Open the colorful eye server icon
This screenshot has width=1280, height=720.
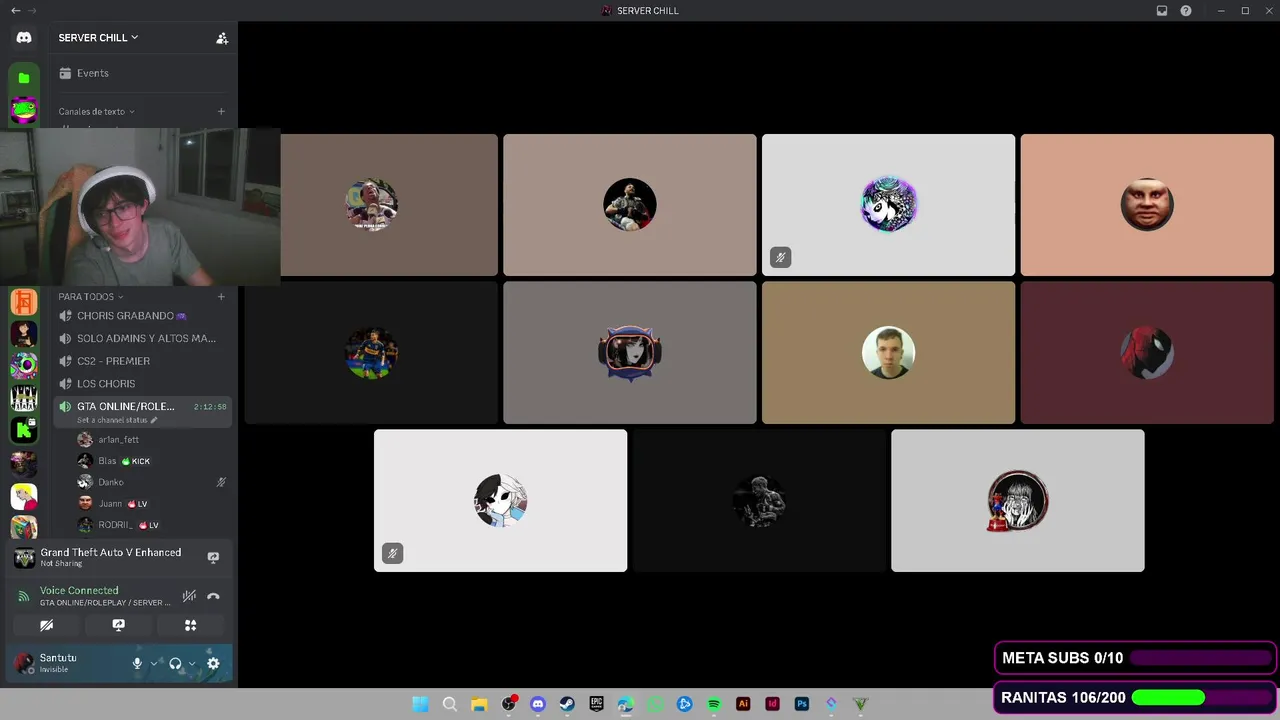24,365
